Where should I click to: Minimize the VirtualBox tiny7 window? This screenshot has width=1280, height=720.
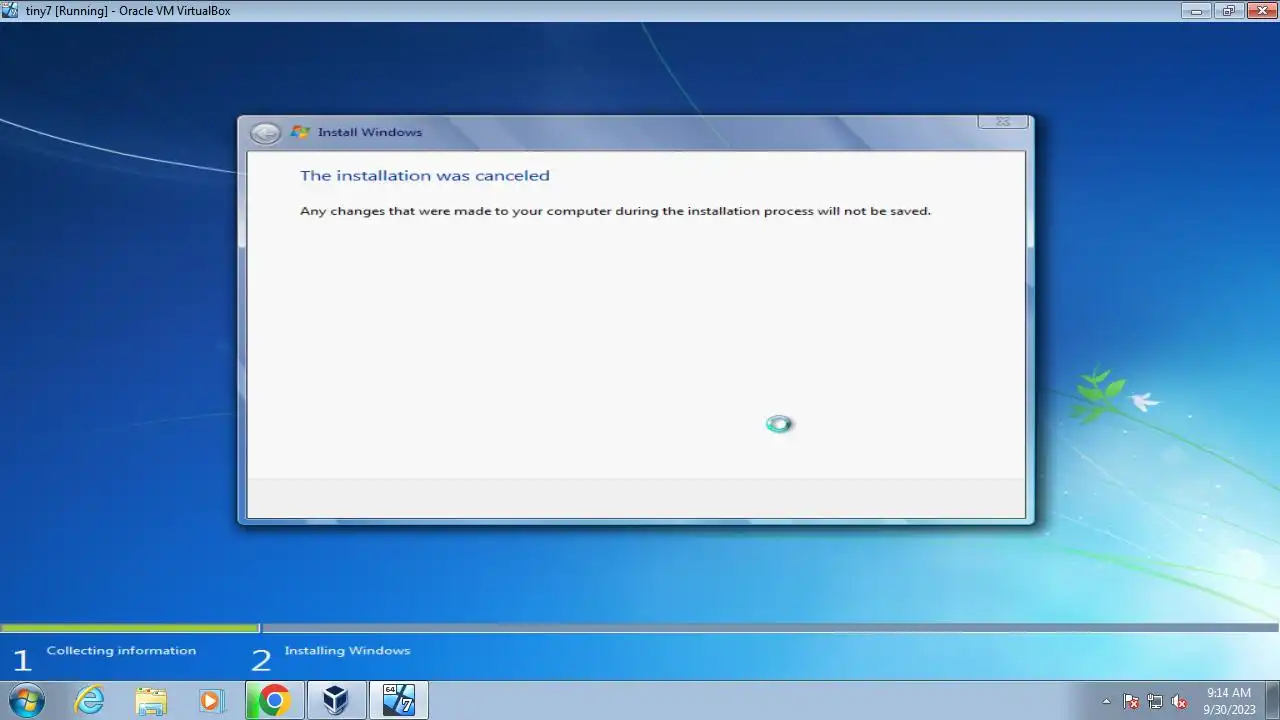pyautogui.click(x=1196, y=10)
